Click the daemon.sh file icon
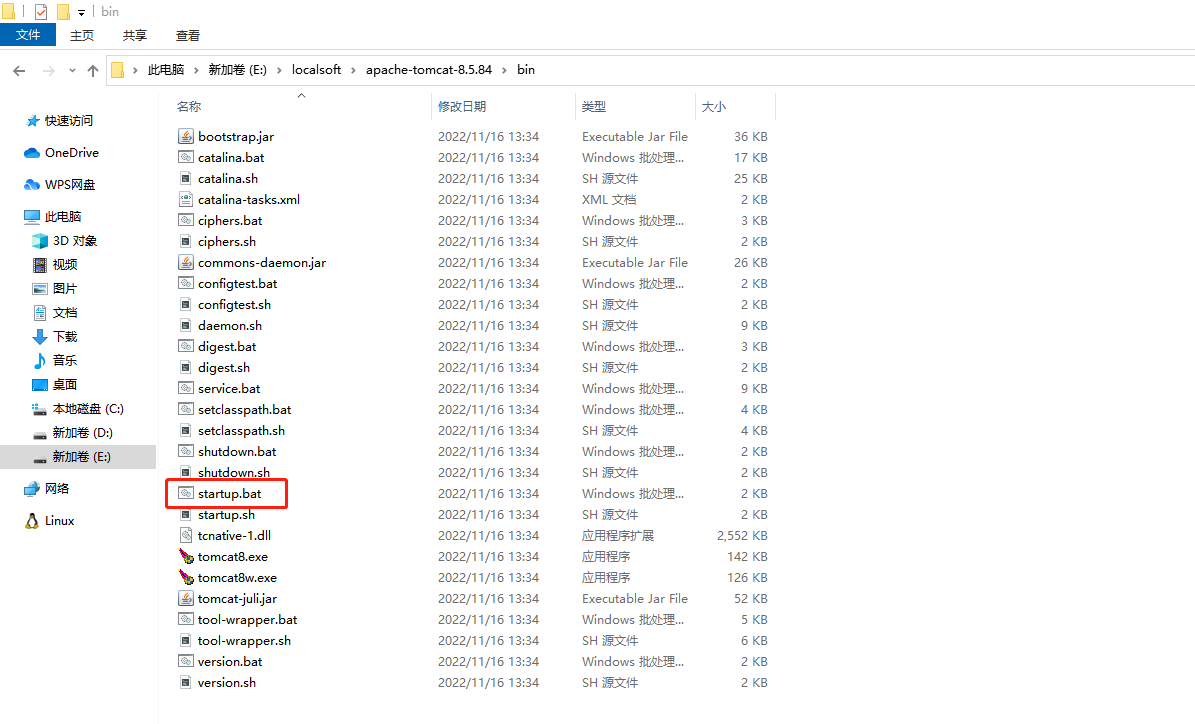 click(x=185, y=325)
